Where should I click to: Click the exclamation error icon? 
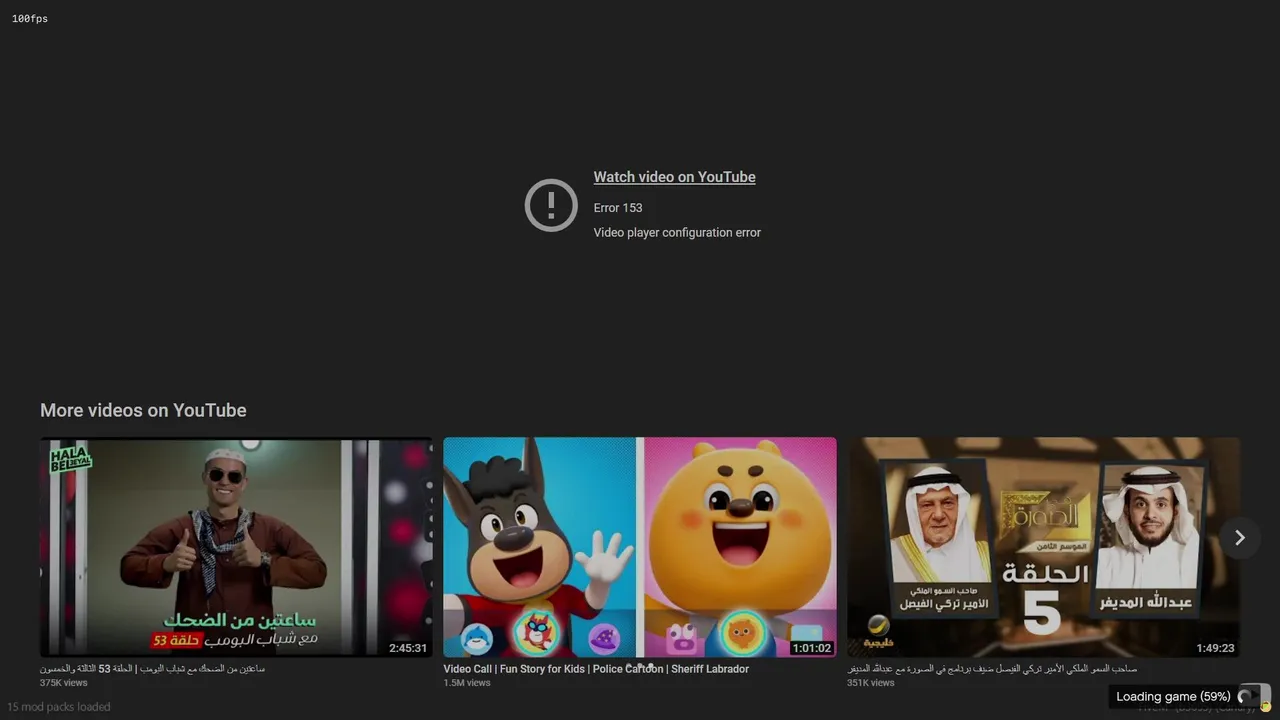[551, 205]
